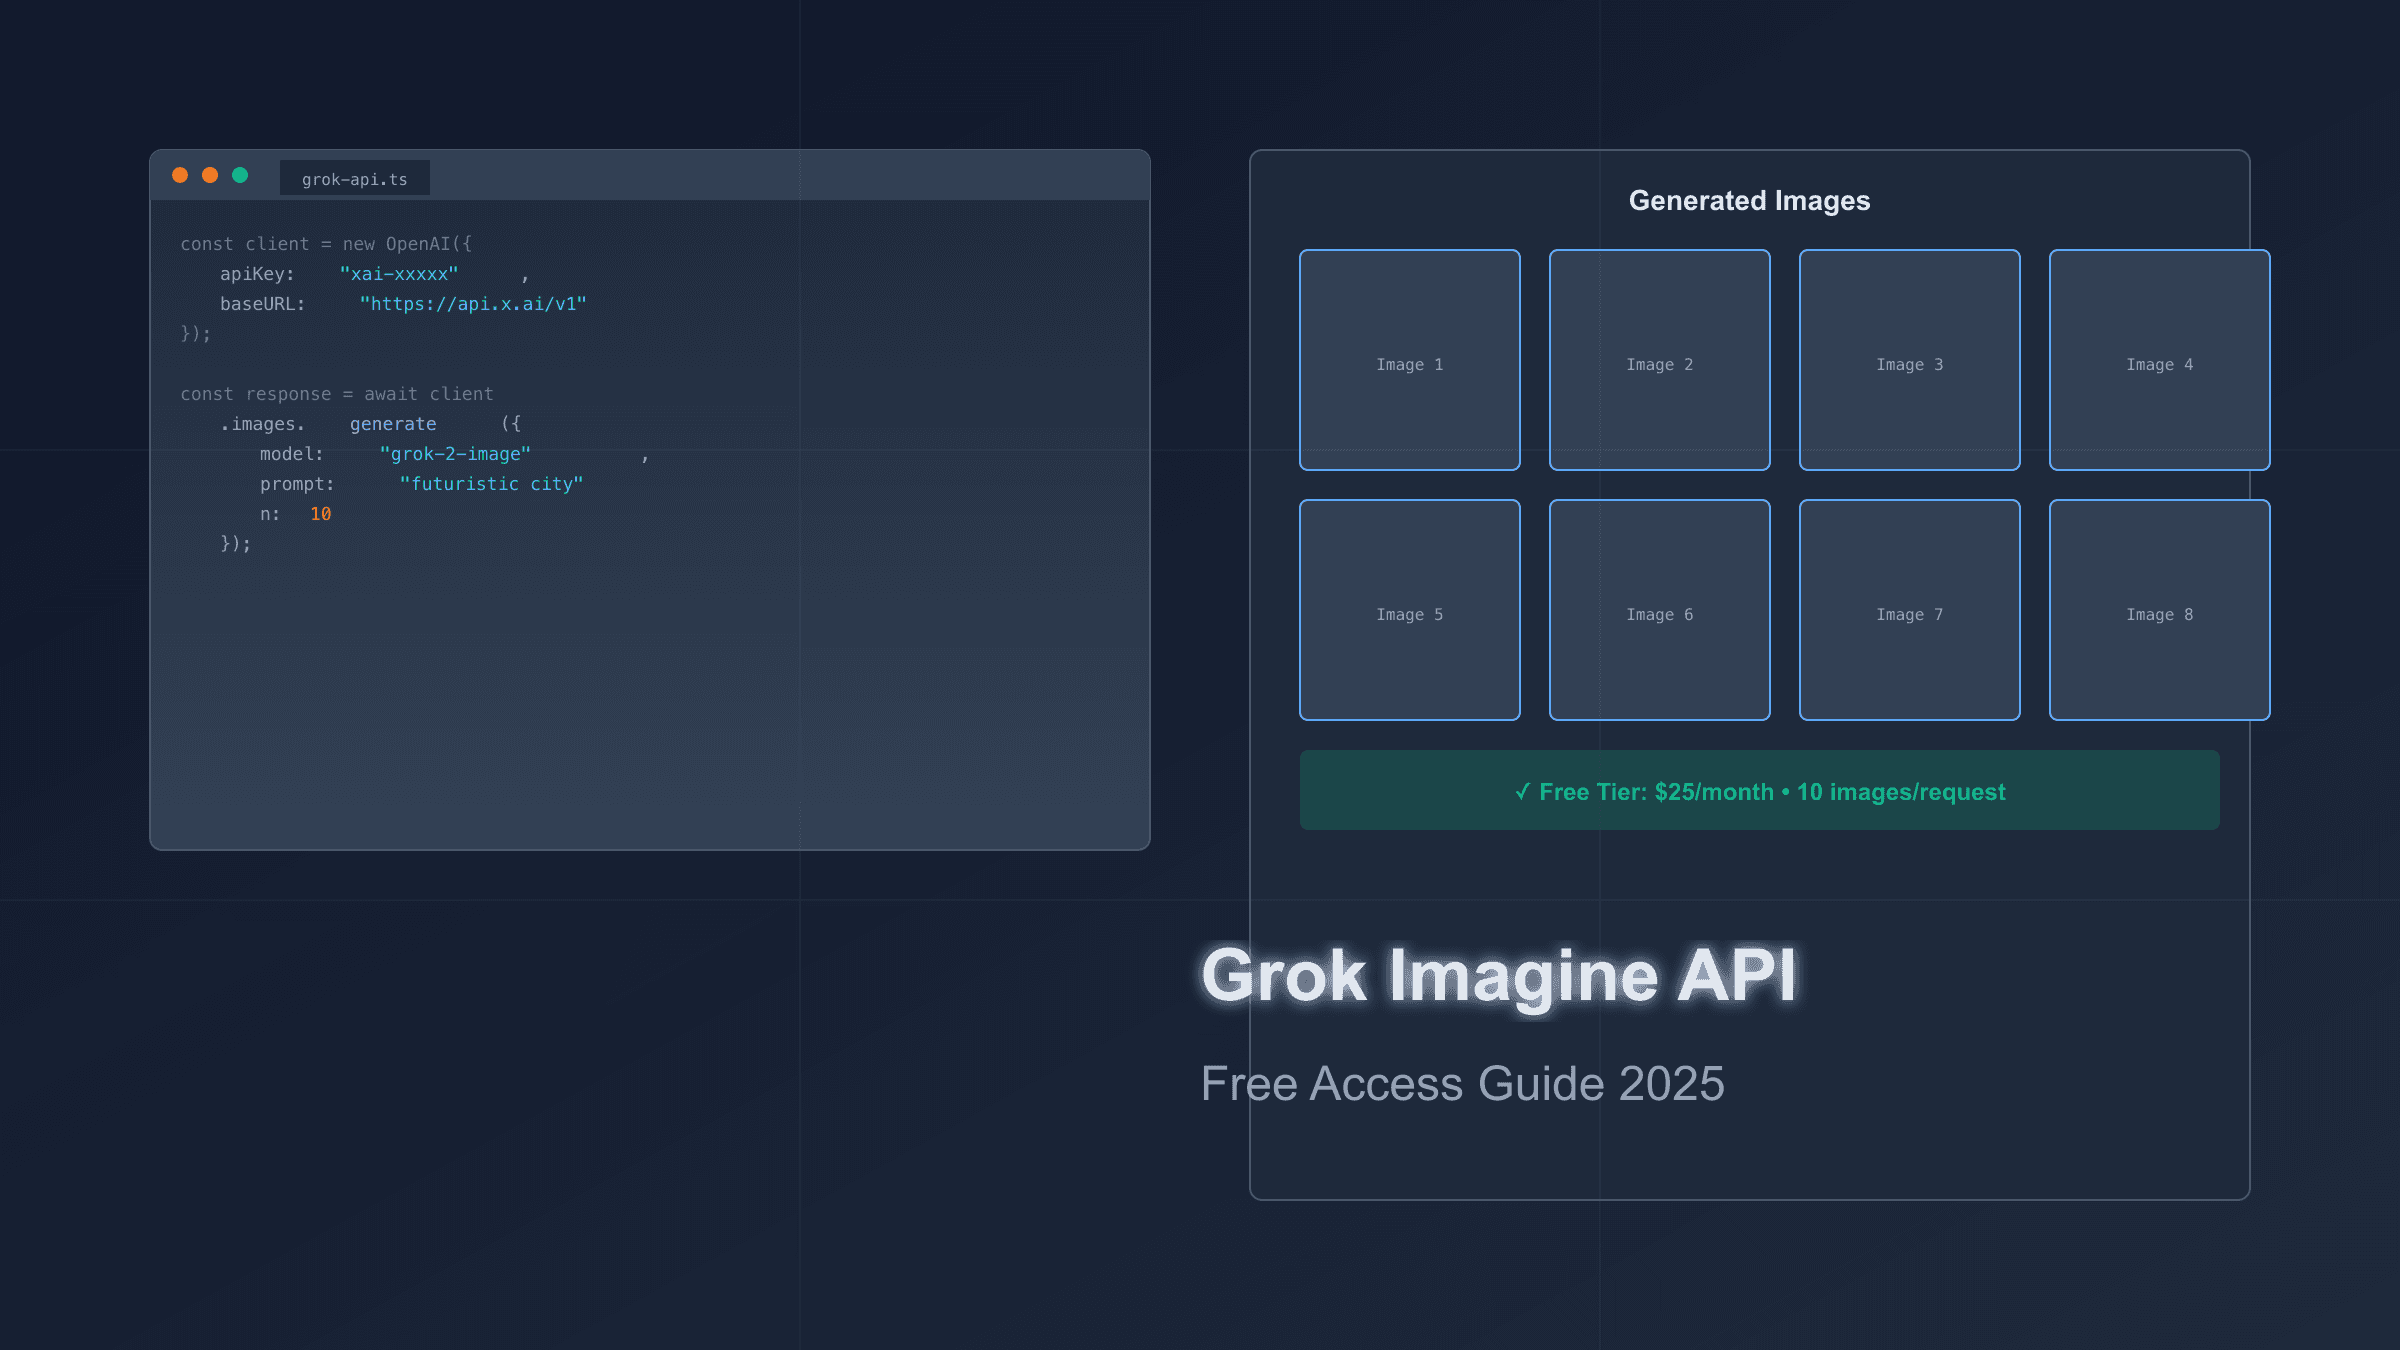Open the Image 8 thumbnail
This screenshot has width=2400, height=1350.
pyautogui.click(x=2159, y=610)
